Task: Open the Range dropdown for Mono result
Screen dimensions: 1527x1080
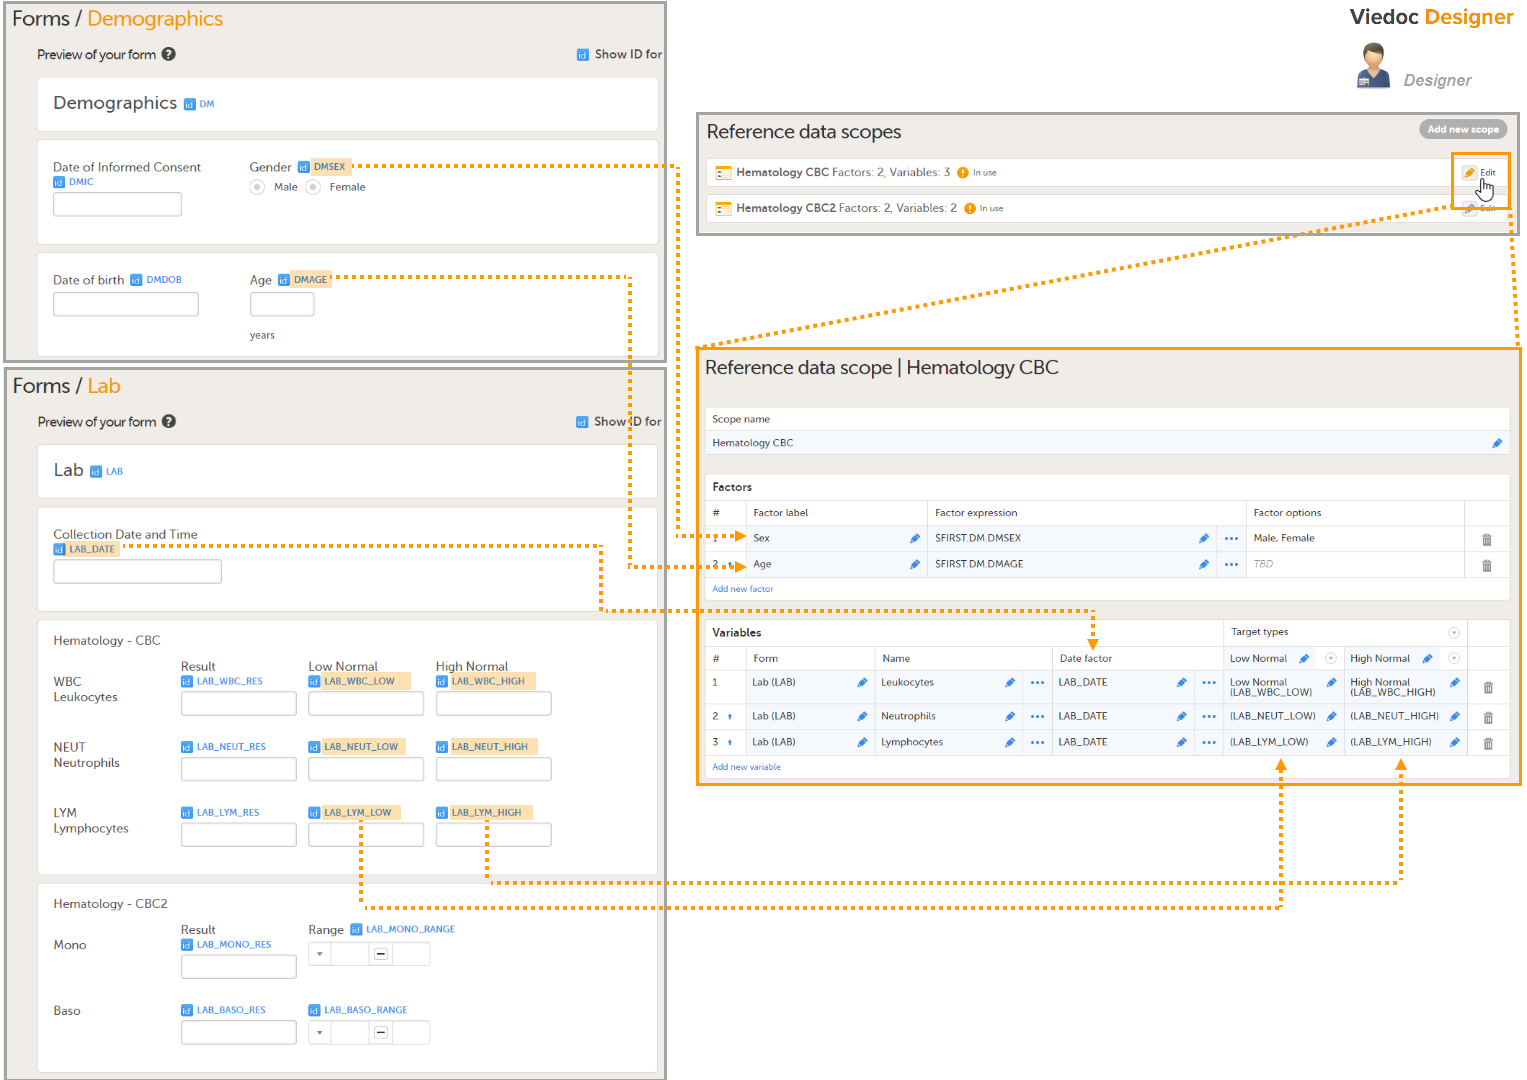Action: click(318, 953)
